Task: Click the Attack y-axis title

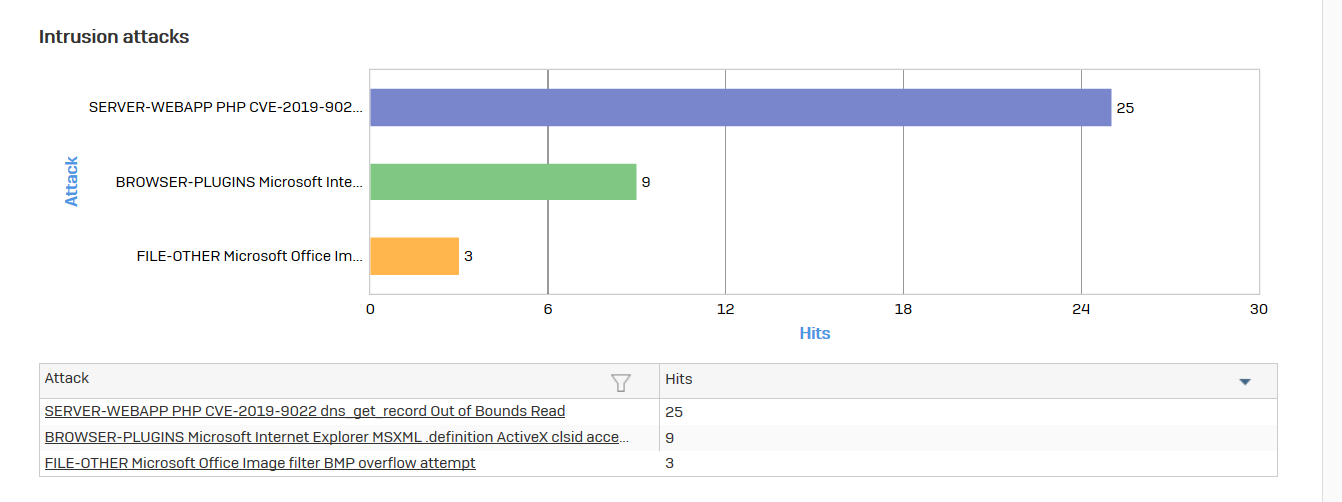Action: [72, 181]
